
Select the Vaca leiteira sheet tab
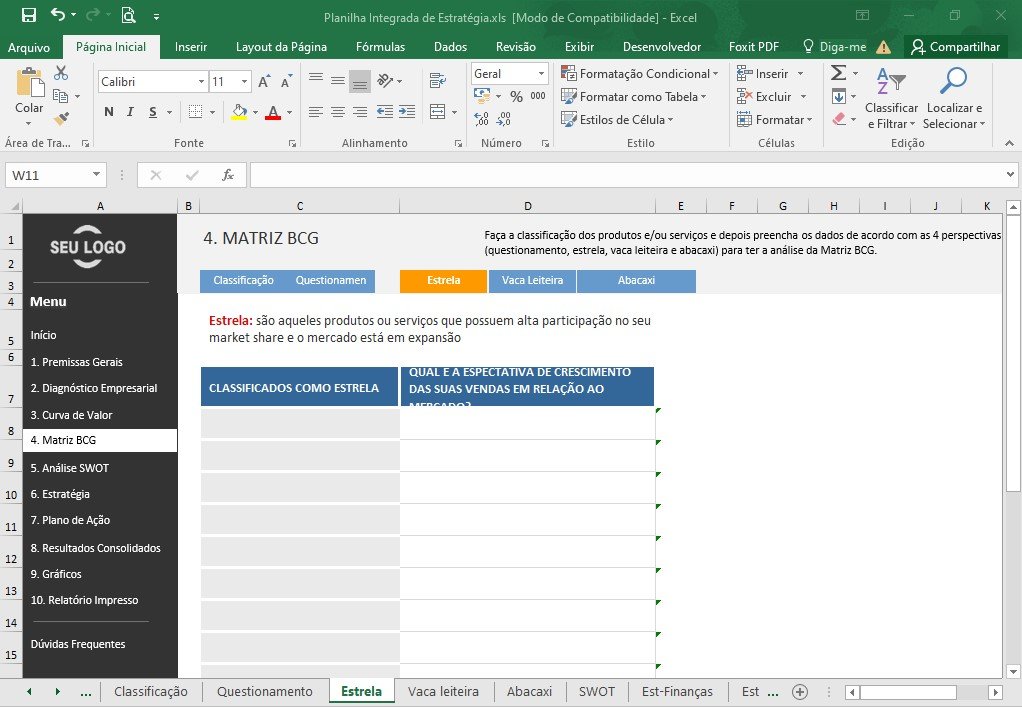coord(443,691)
